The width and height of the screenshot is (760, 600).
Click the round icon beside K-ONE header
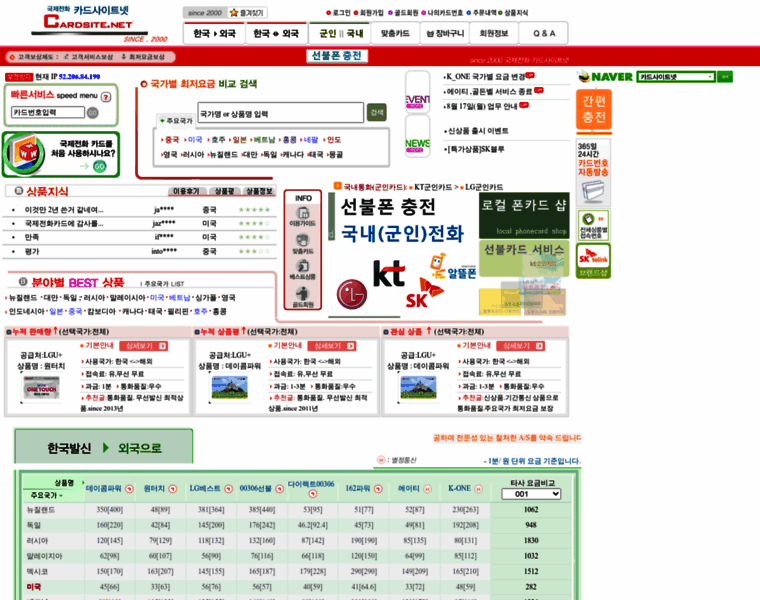point(478,489)
